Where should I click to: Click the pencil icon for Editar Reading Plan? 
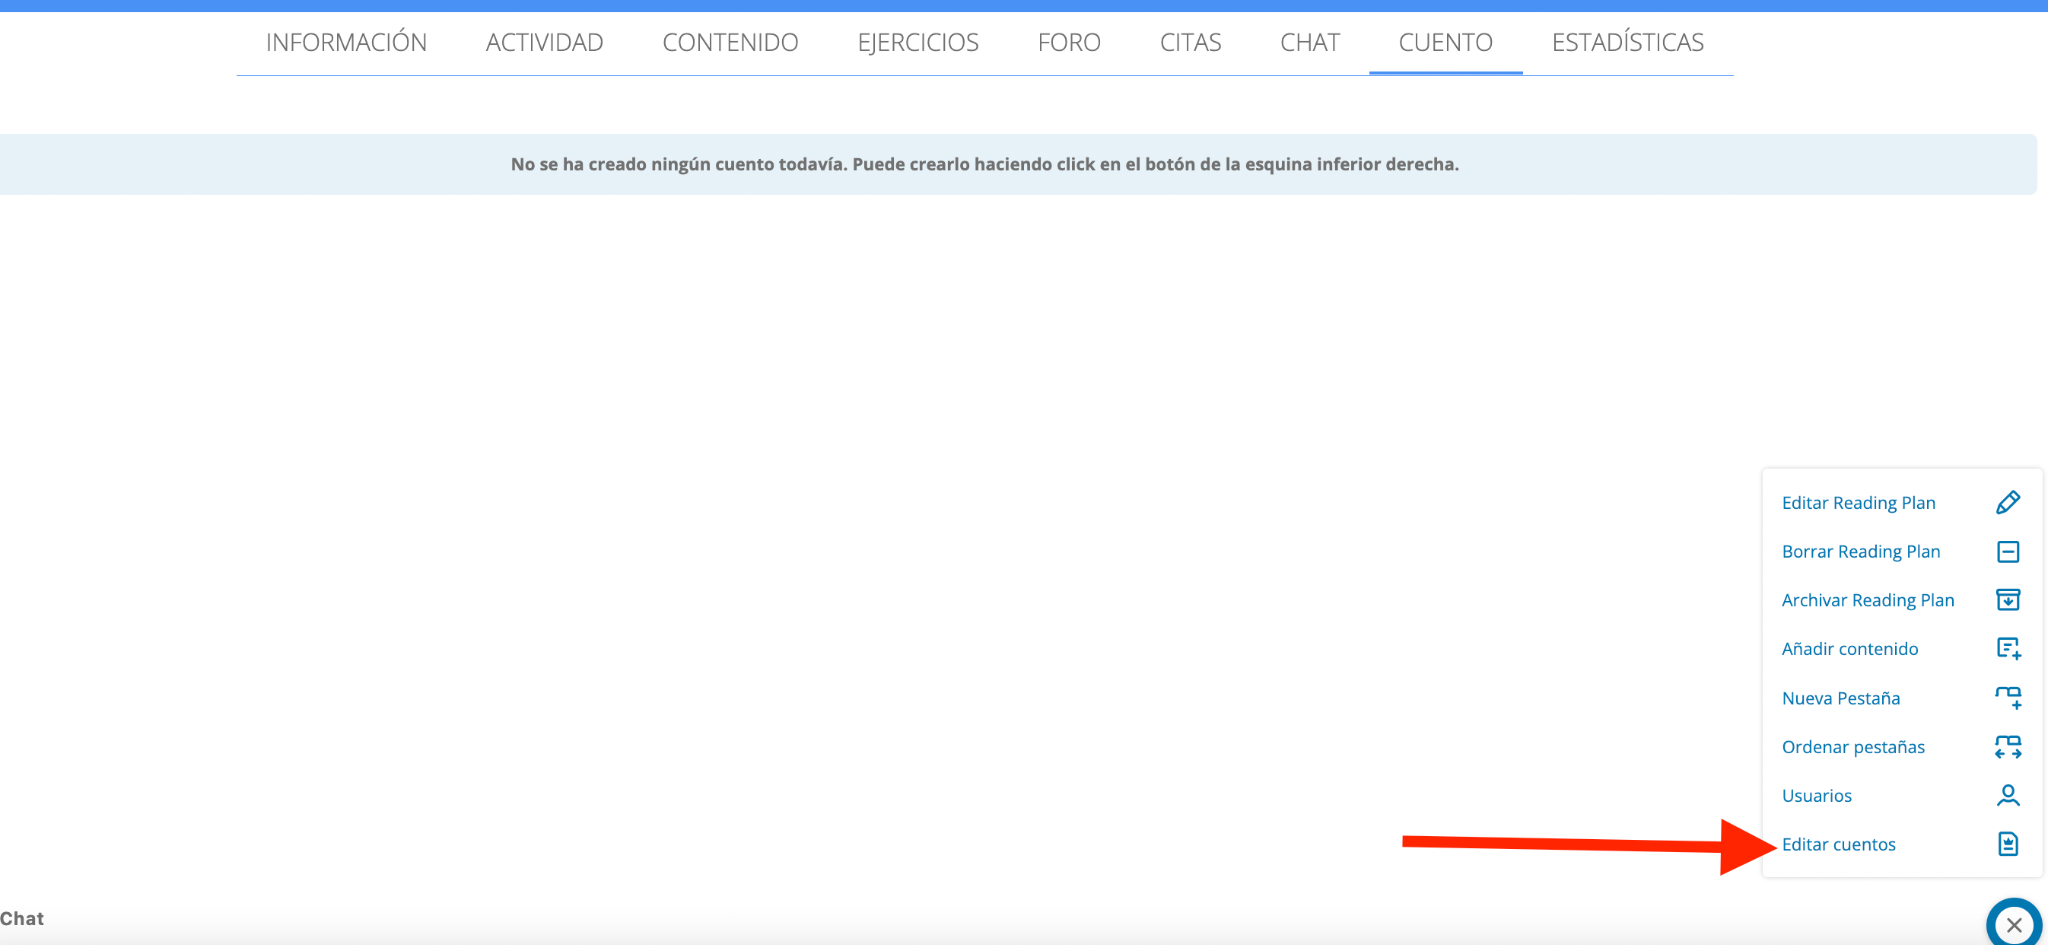[2008, 502]
